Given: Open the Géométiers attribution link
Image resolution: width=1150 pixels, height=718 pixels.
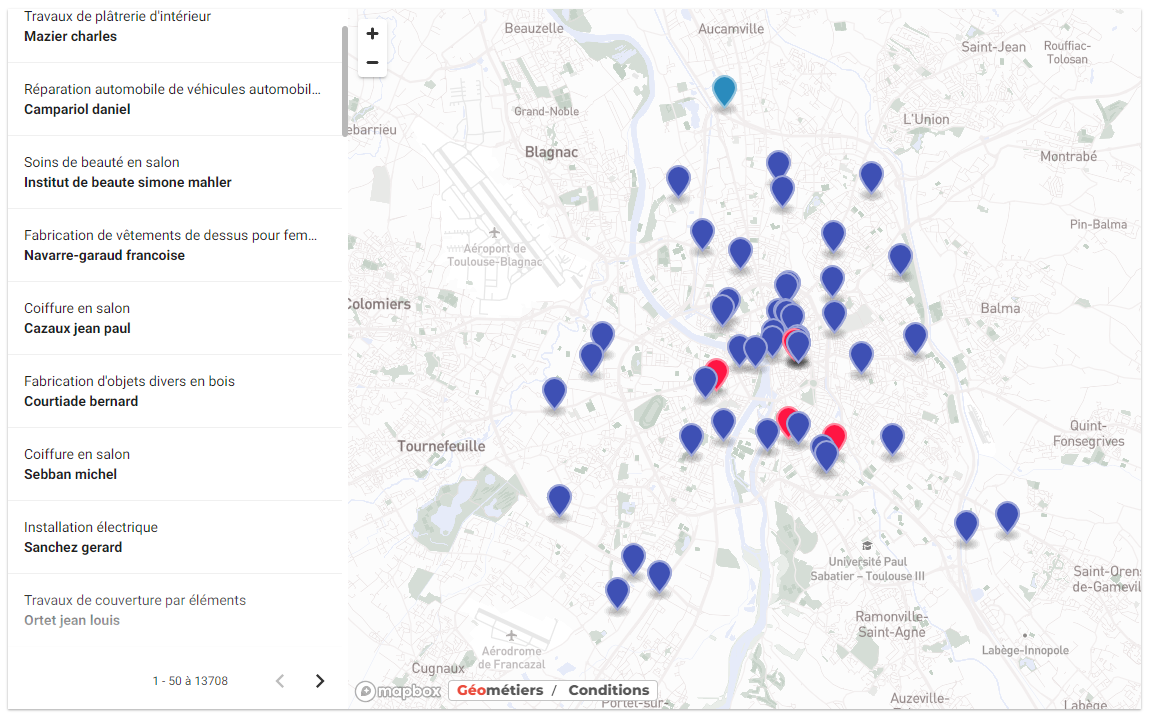Looking at the screenshot, I should 500,690.
